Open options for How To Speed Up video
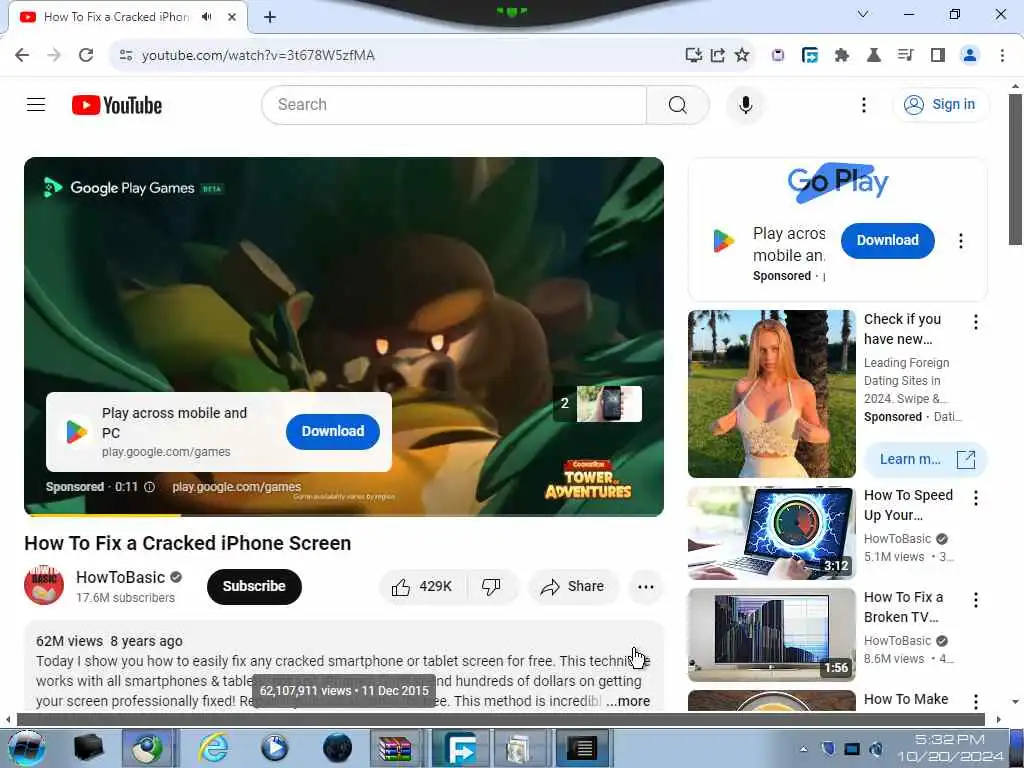 click(x=976, y=498)
